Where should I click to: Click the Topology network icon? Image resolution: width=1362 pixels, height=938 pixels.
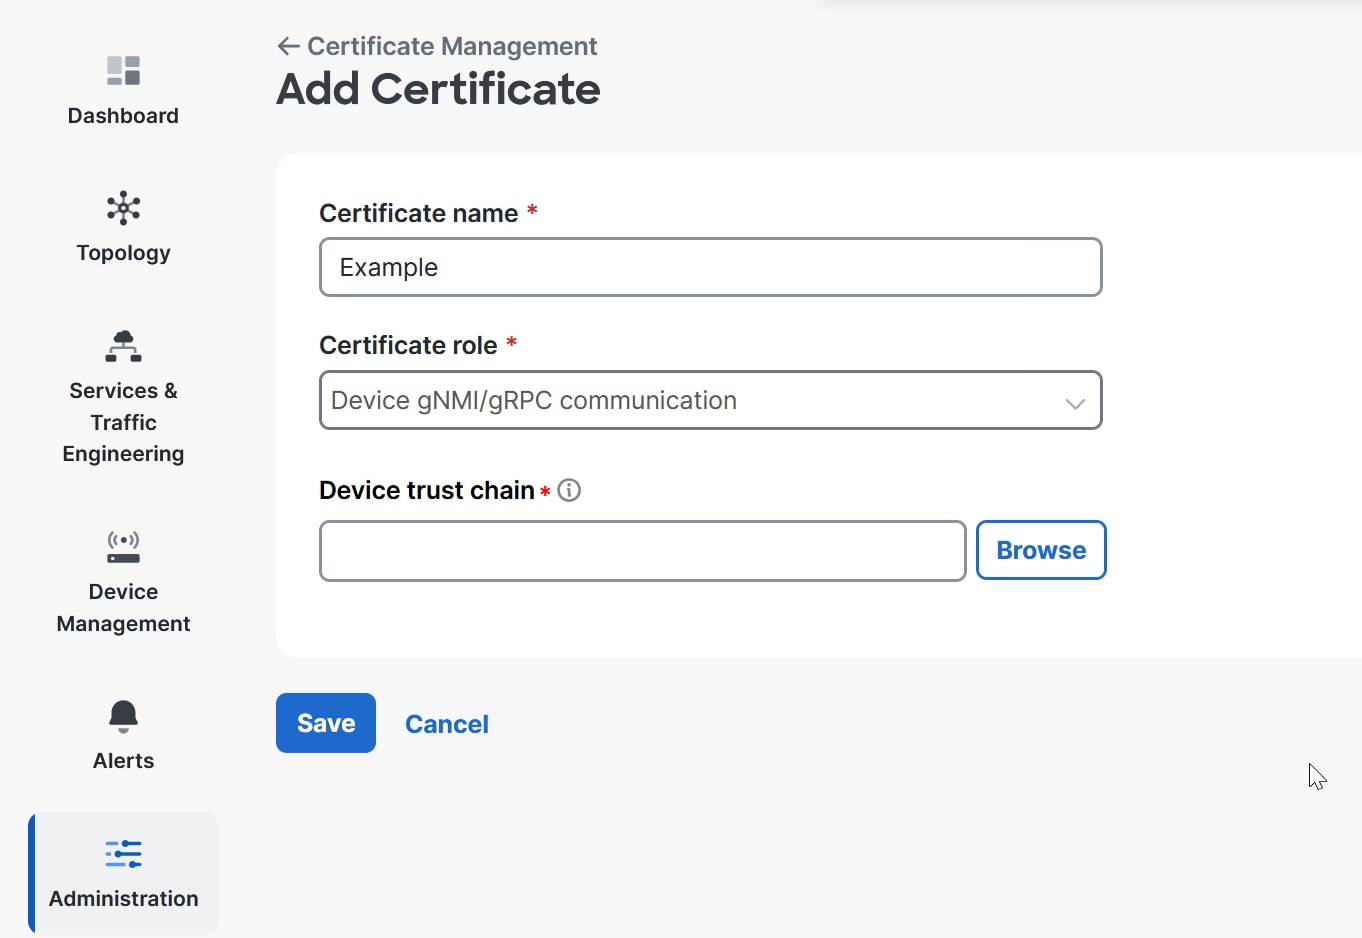coord(123,208)
